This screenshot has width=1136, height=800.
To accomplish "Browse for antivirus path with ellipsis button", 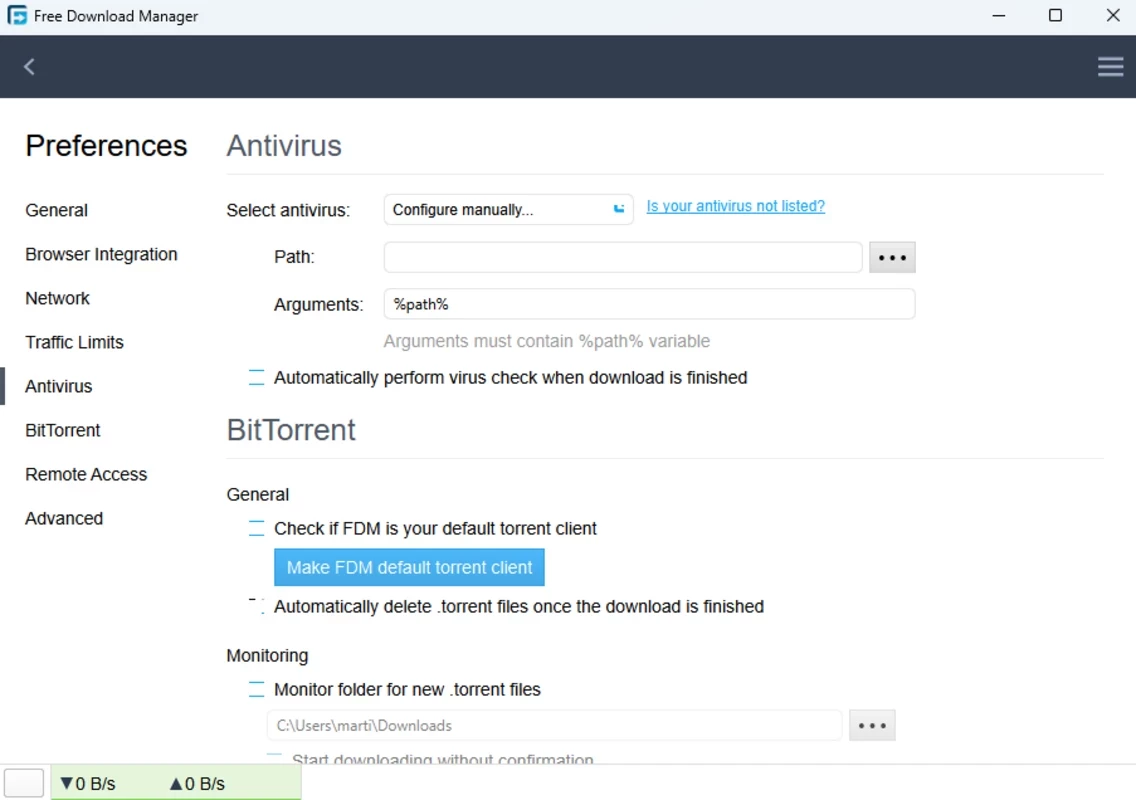I will tap(892, 257).
